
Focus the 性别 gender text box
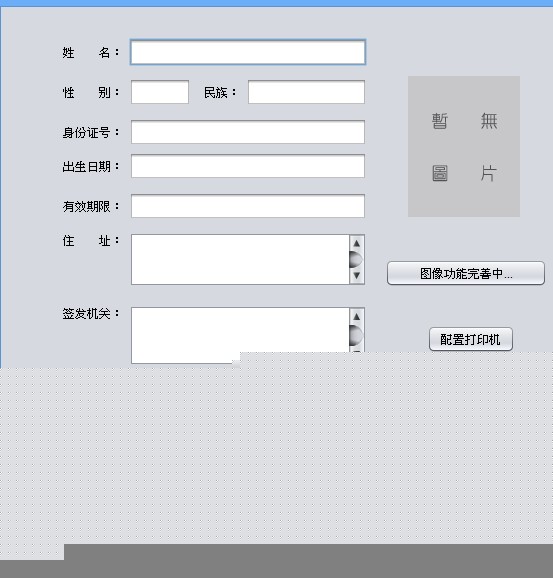[160, 92]
